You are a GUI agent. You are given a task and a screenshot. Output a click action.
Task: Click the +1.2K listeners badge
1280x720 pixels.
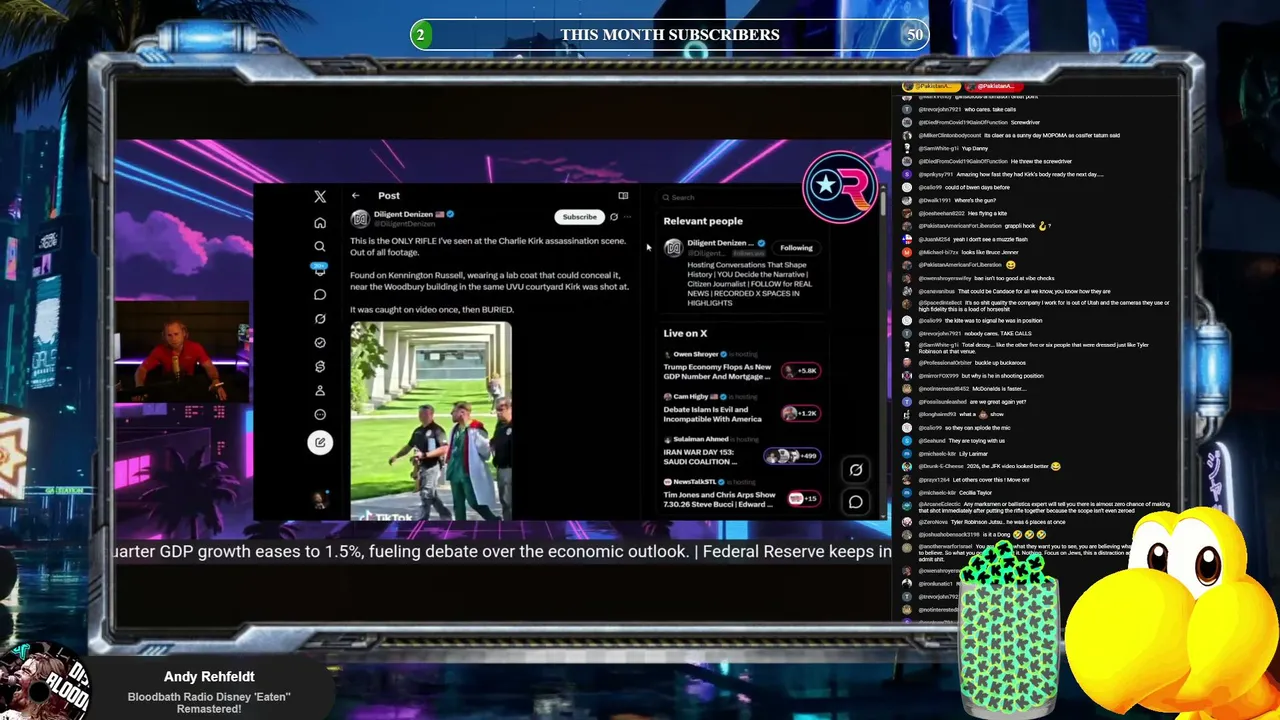pyautogui.click(x=801, y=413)
